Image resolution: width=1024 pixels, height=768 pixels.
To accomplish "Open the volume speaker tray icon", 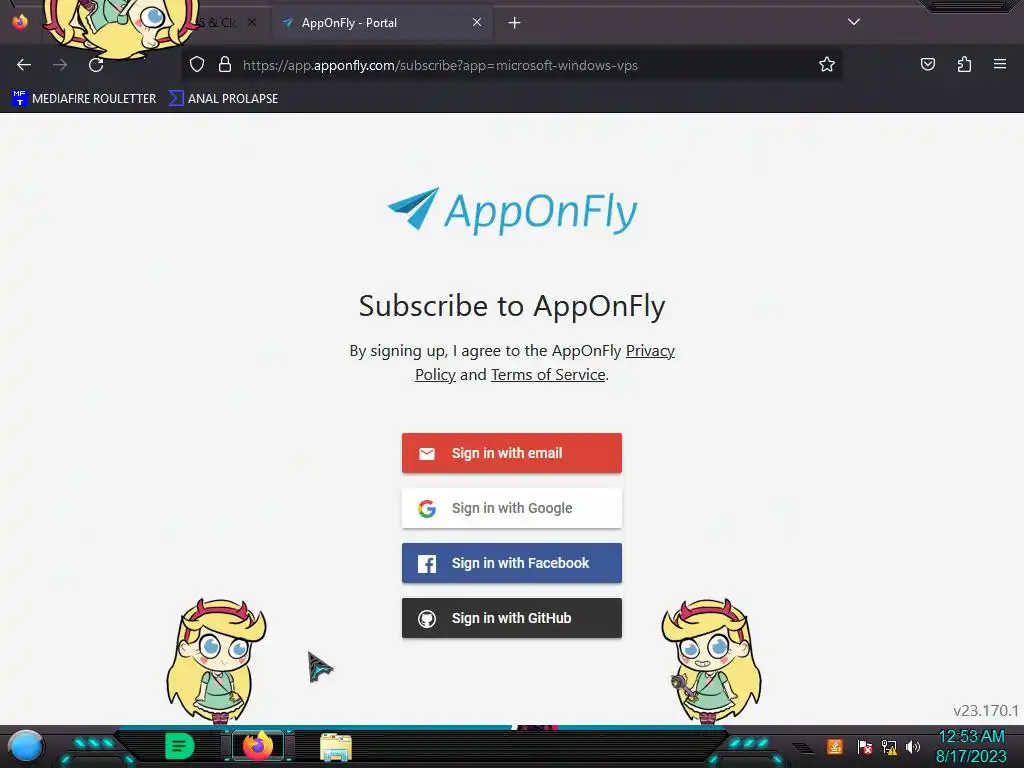I will pos(913,746).
